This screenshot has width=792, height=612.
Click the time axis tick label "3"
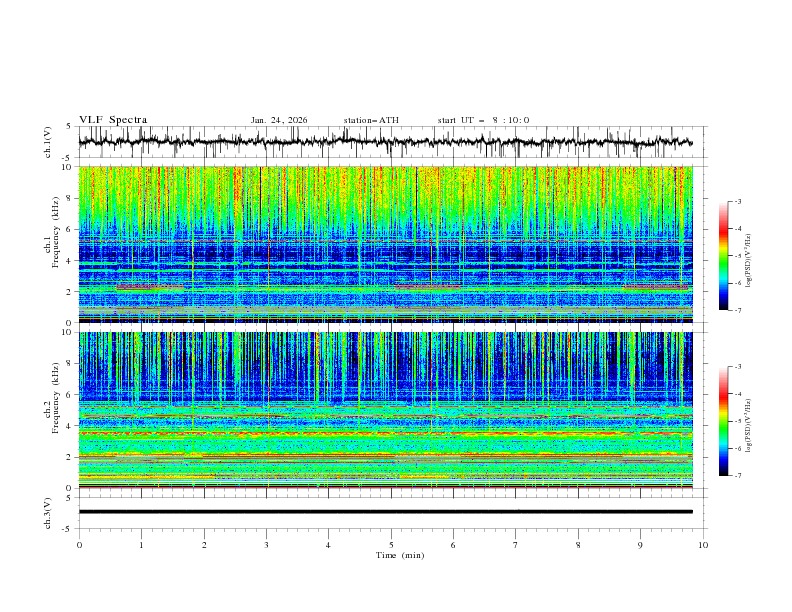click(x=266, y=545)
